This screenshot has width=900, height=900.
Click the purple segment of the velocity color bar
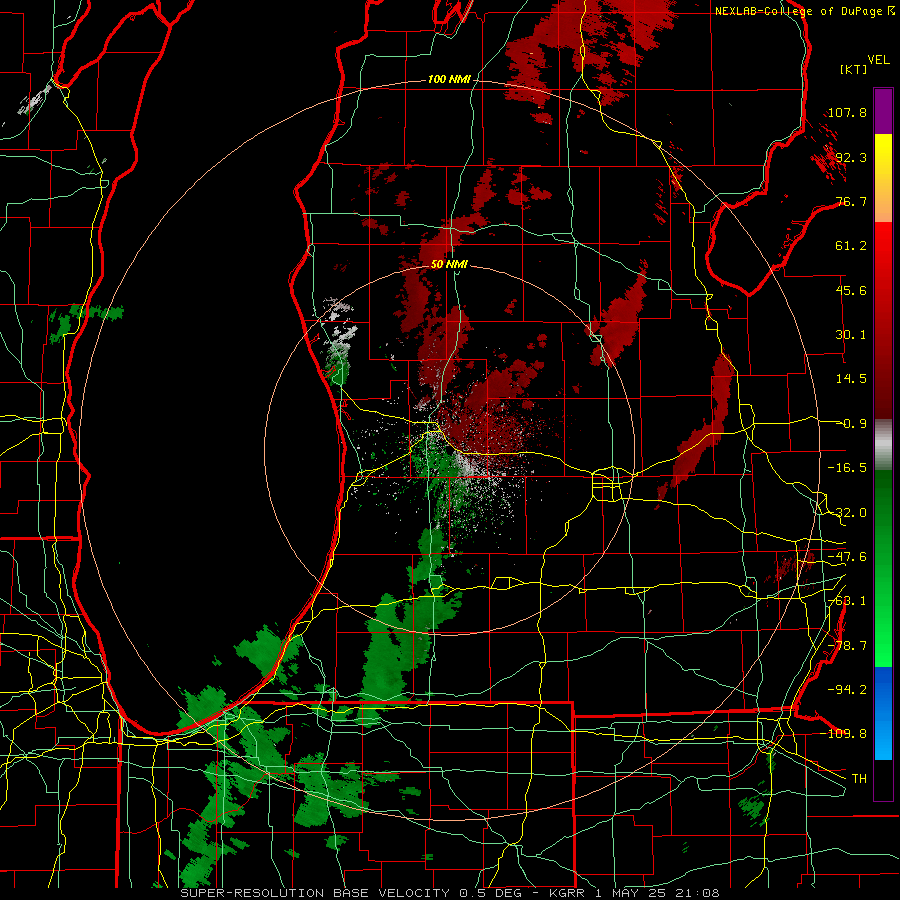883,111
